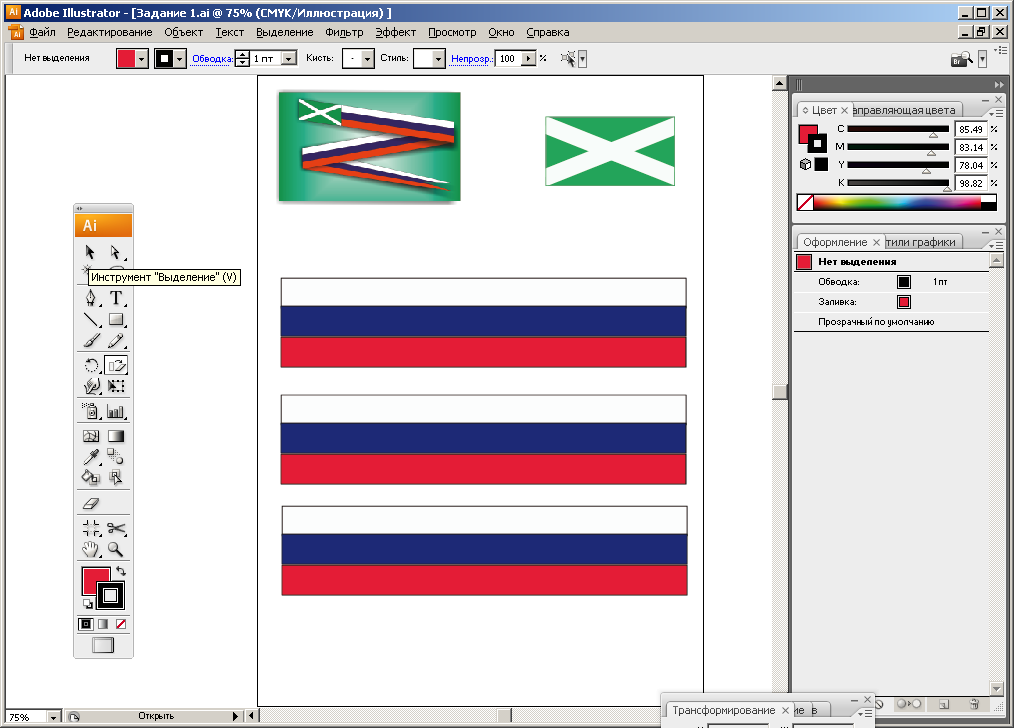Switch to Направляющая цвета tab

tap(906, 111)
